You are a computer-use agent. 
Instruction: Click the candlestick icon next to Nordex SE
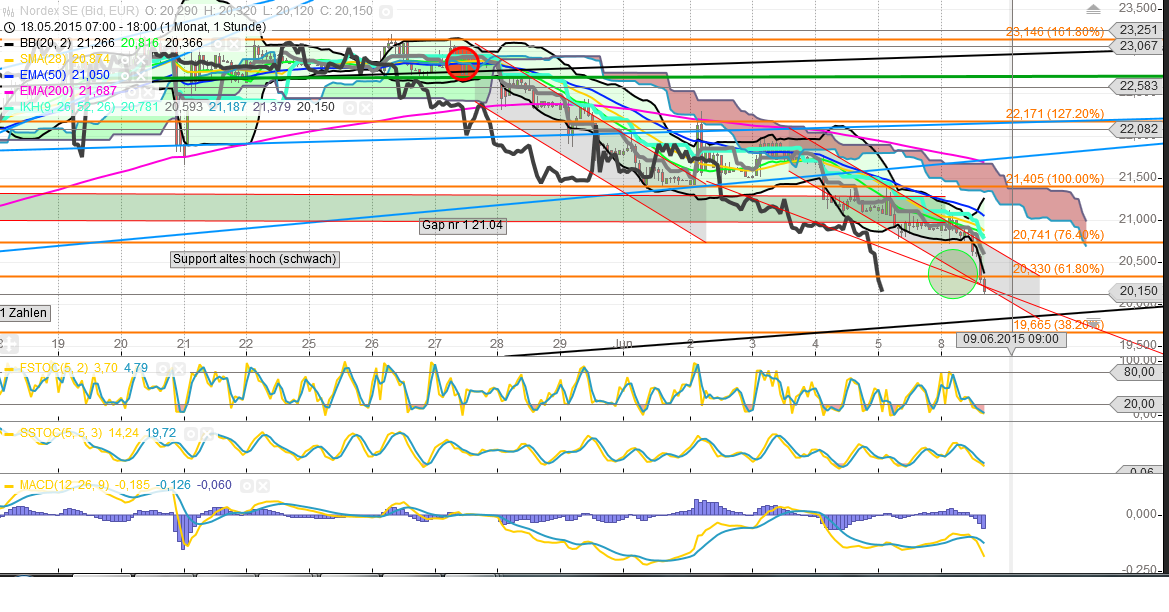coord(8,9)
